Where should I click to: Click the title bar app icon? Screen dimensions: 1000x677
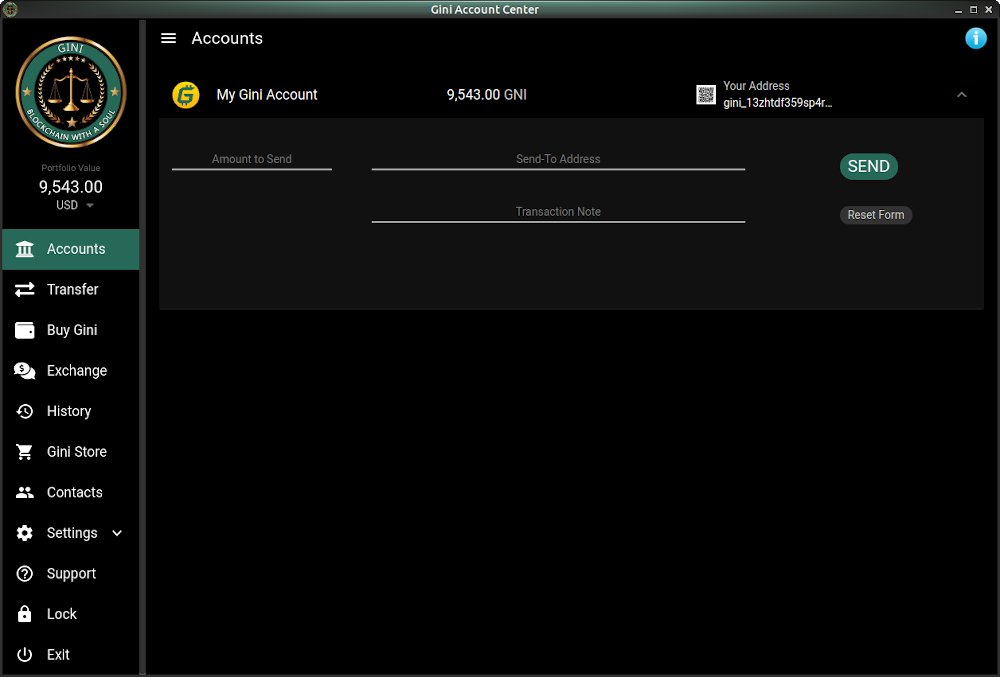10,9
